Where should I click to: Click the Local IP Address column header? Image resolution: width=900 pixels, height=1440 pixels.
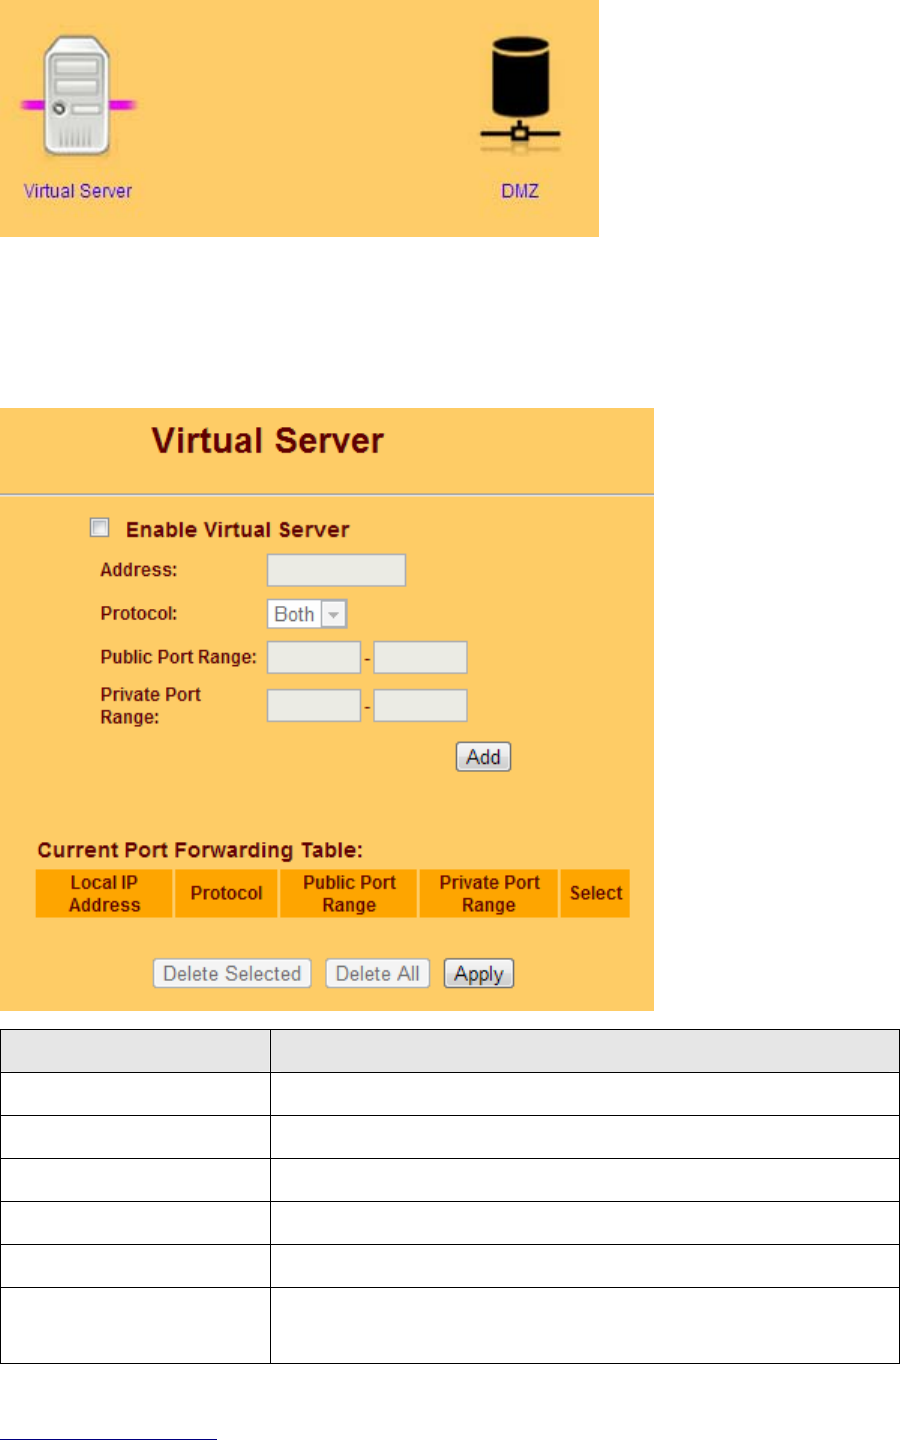[105, 893]
